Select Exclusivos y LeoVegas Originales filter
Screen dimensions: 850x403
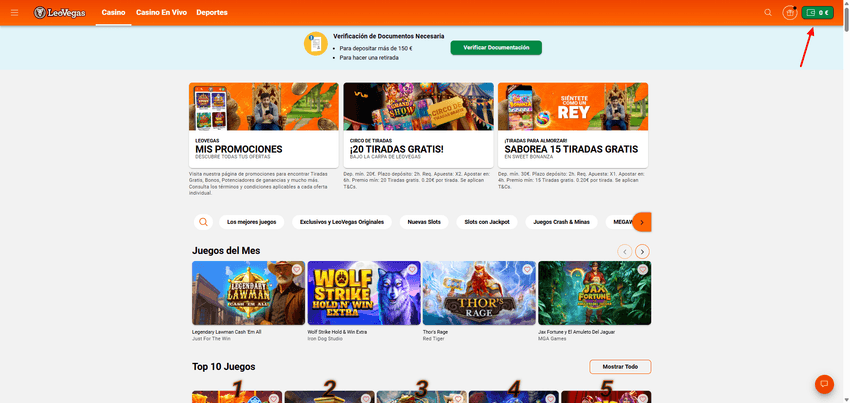point(342,222)
